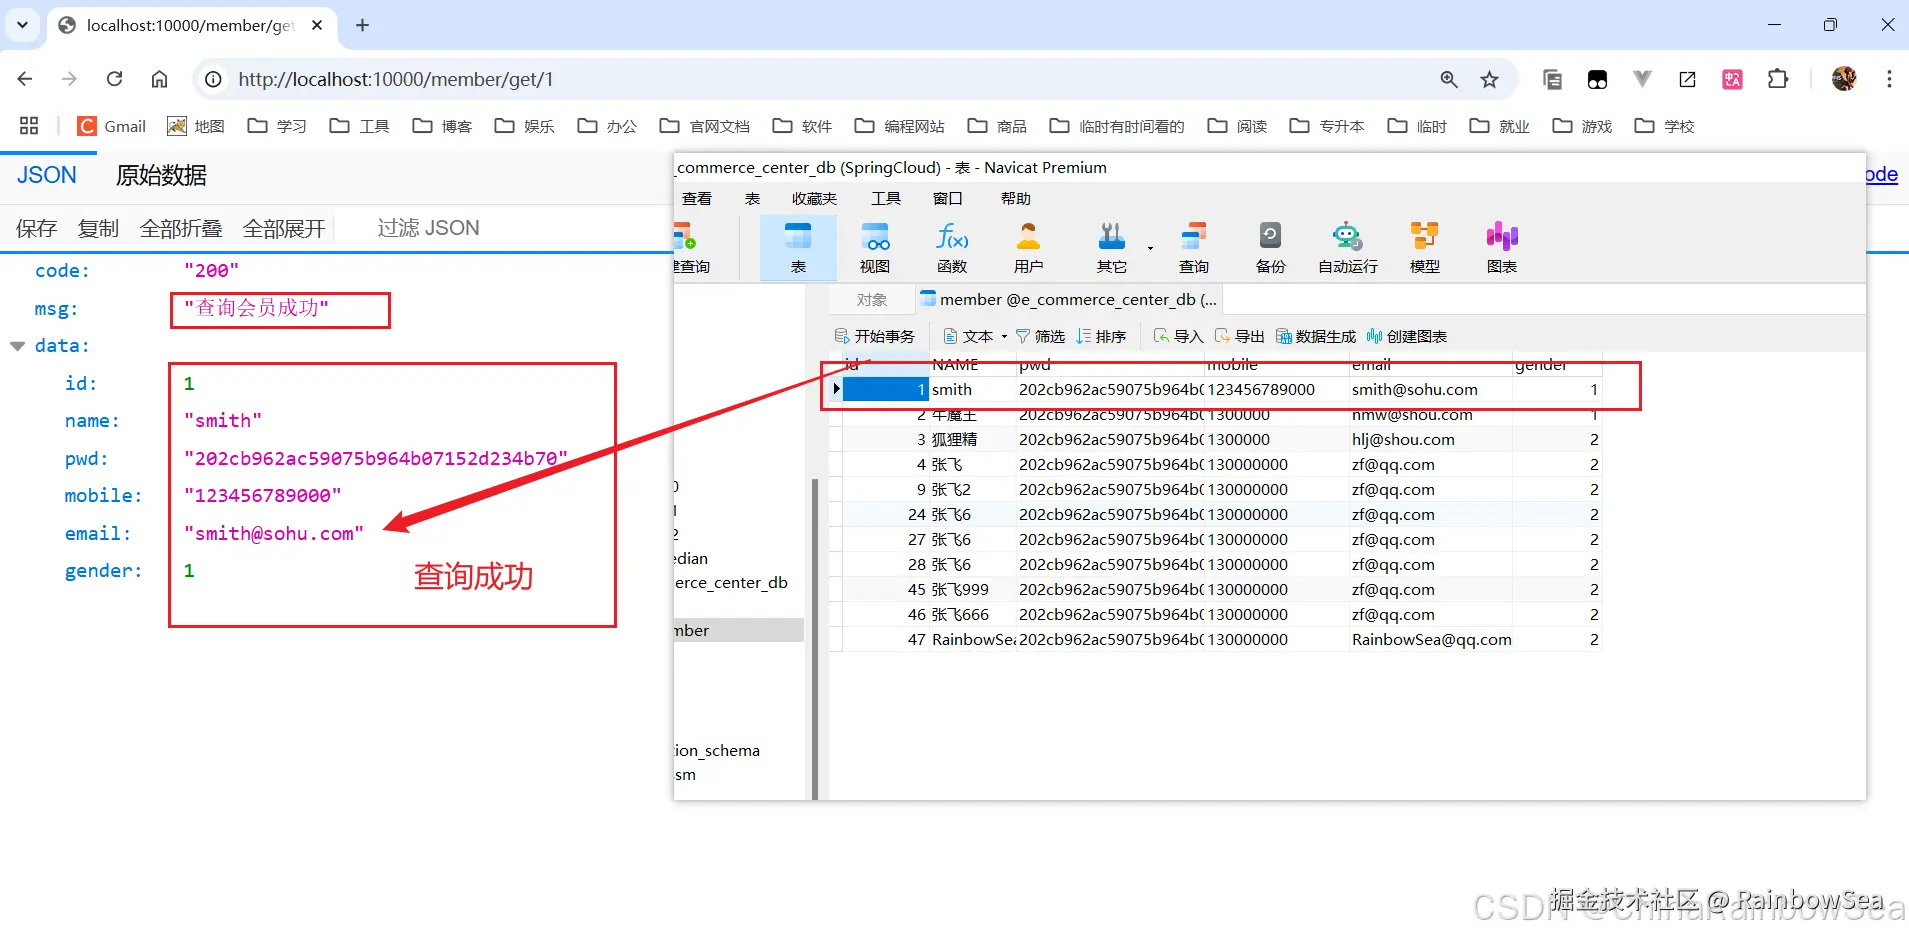Click the profile avatar in toolbar
This screenshot has height=939, width=1909.
point(1844,79)
